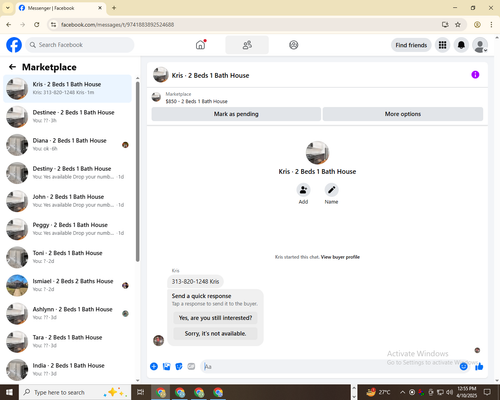Open the Facebook menu grid icon
Screen dimensions: 500x400
tap(442, 45)
